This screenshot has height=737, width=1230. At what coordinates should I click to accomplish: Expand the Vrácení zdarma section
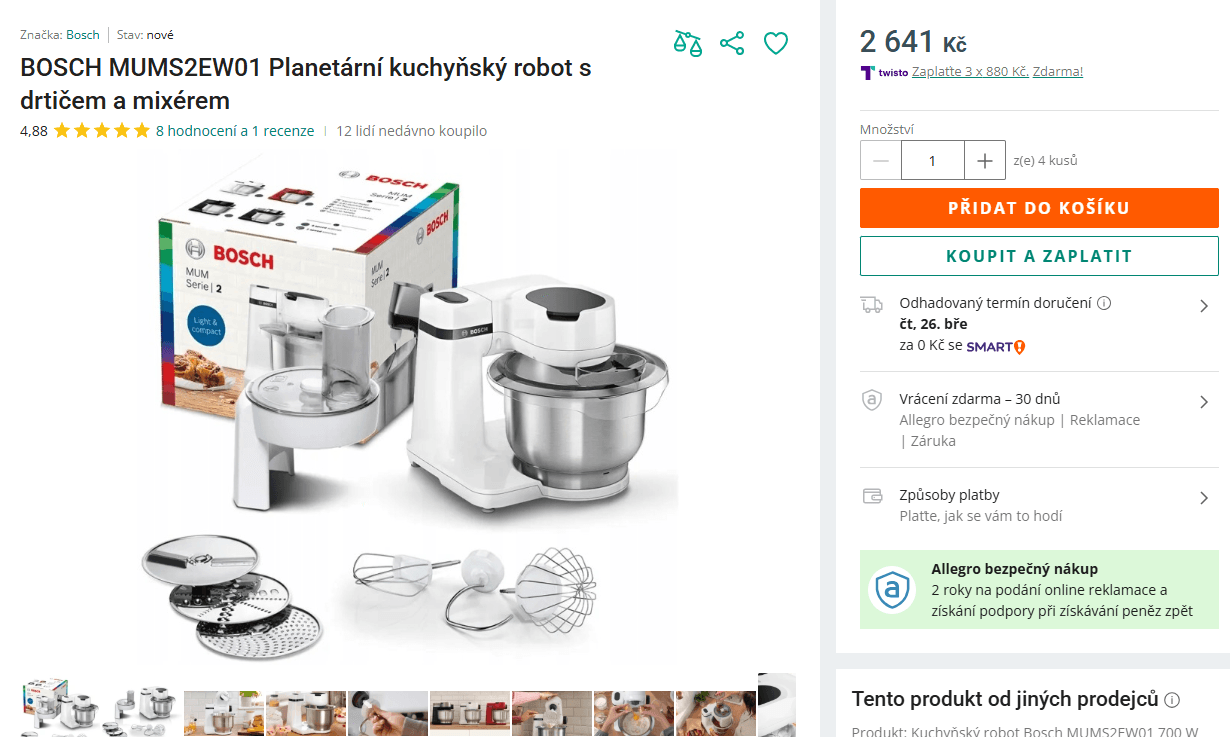tap(1206, 401)
